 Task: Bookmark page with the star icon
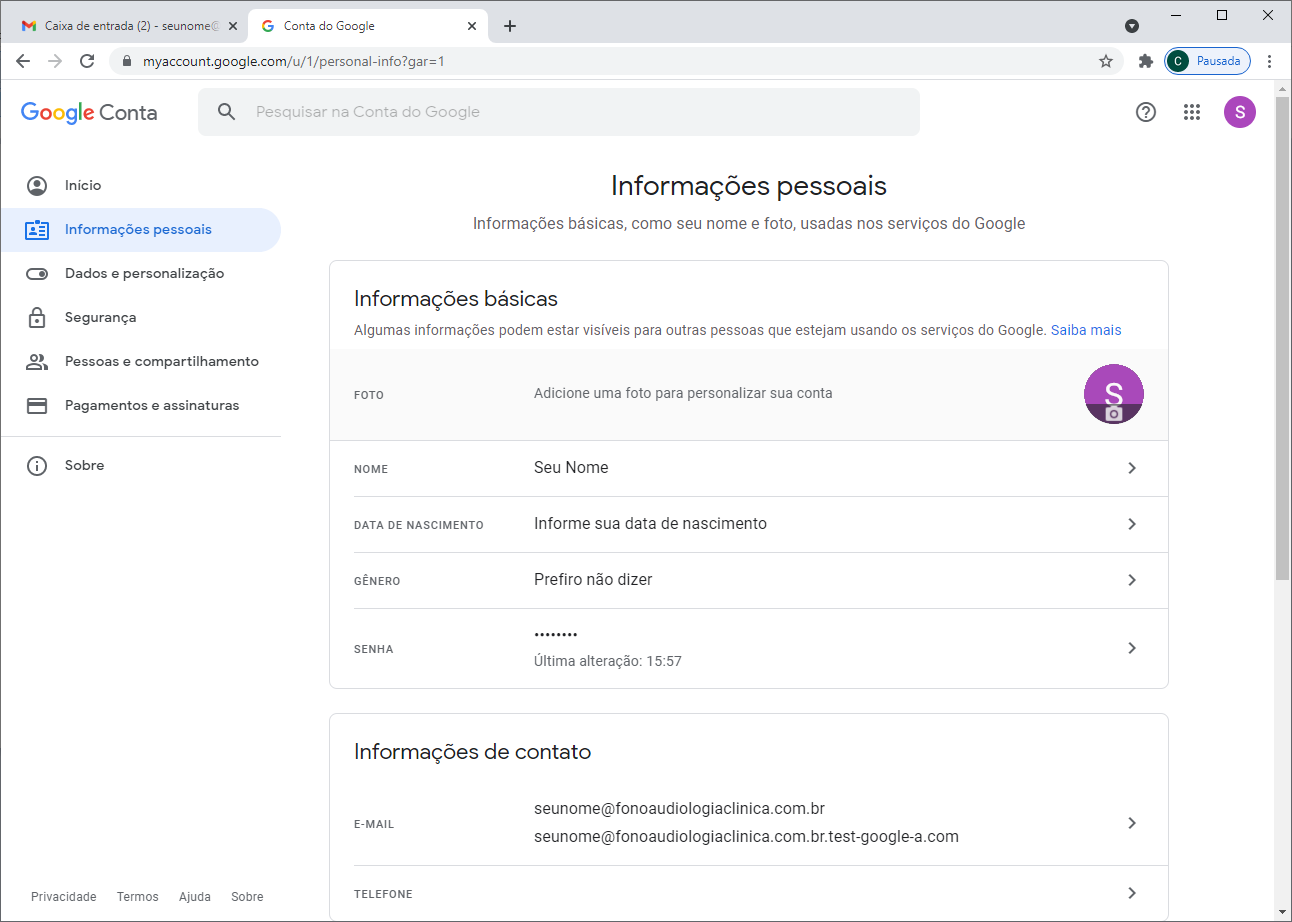(x=1106, y=61)
